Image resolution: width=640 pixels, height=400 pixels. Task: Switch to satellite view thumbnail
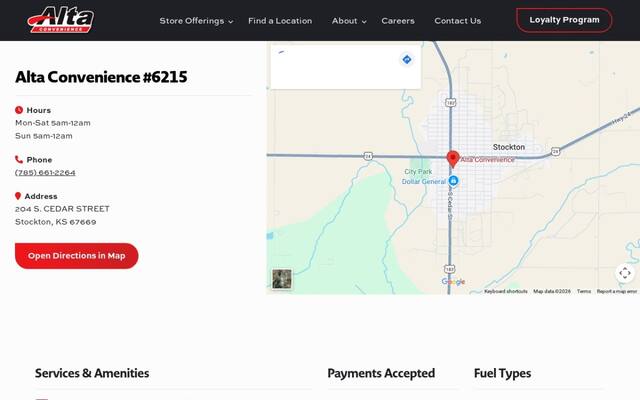pos(282,279)
